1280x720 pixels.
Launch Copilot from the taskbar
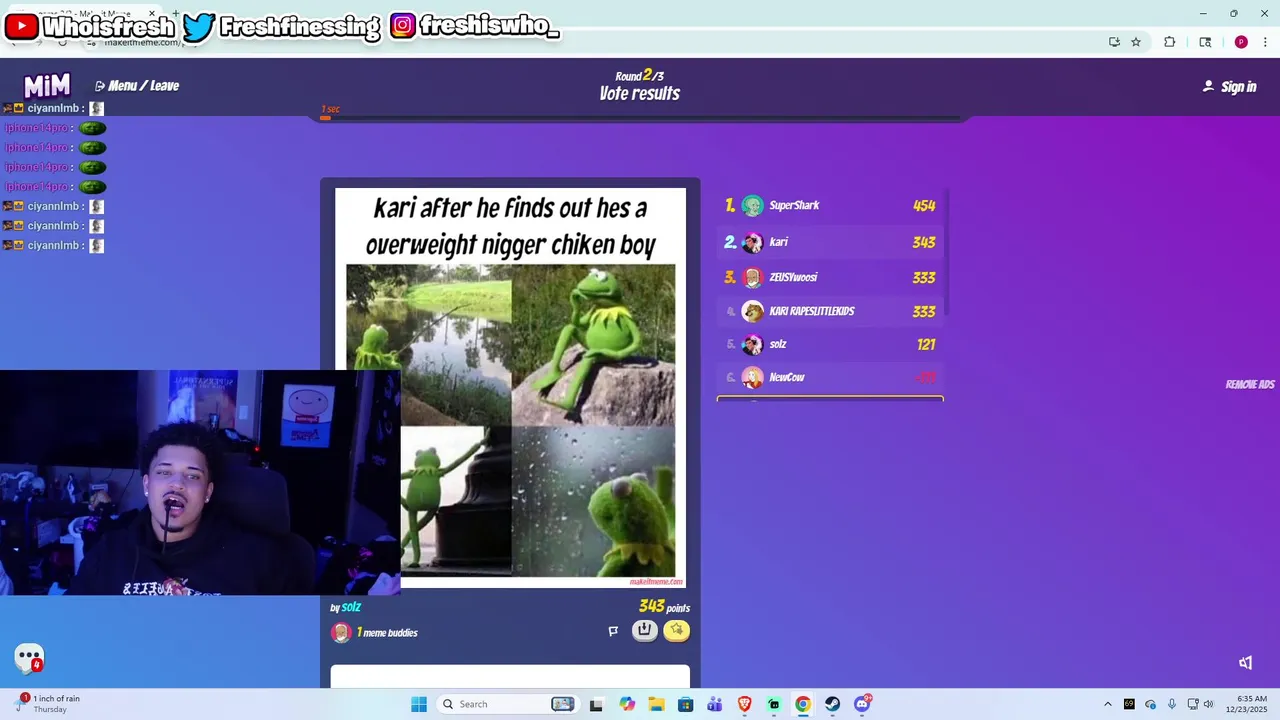(627, 704)
